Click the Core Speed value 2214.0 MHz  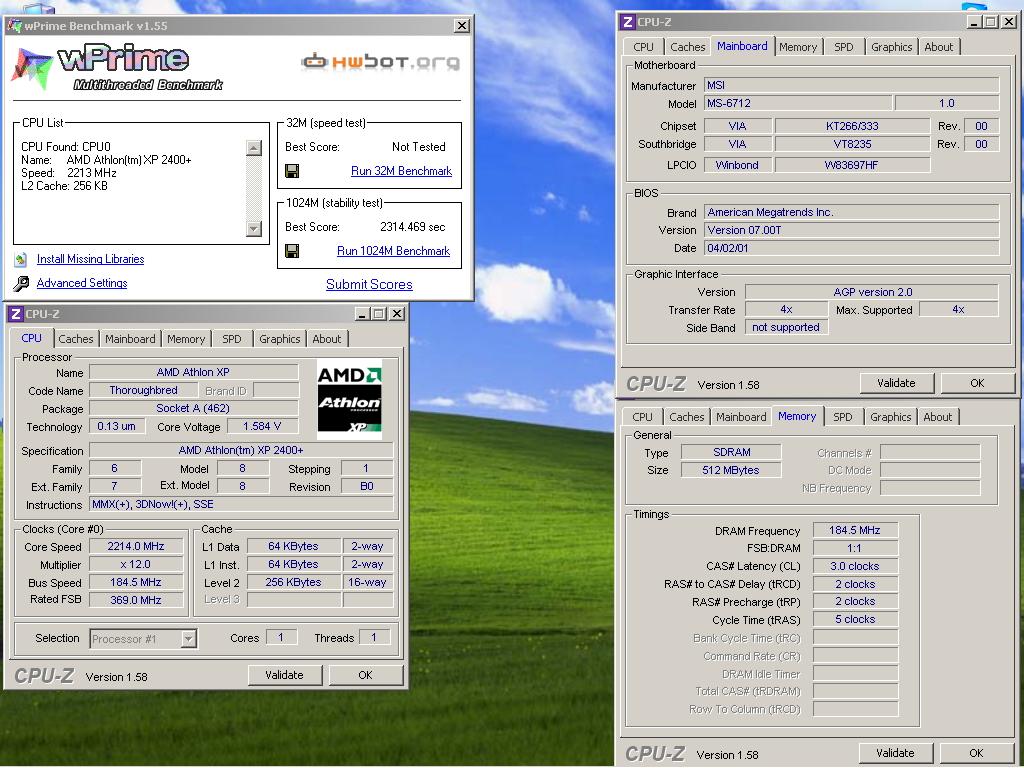pos(136,547)
